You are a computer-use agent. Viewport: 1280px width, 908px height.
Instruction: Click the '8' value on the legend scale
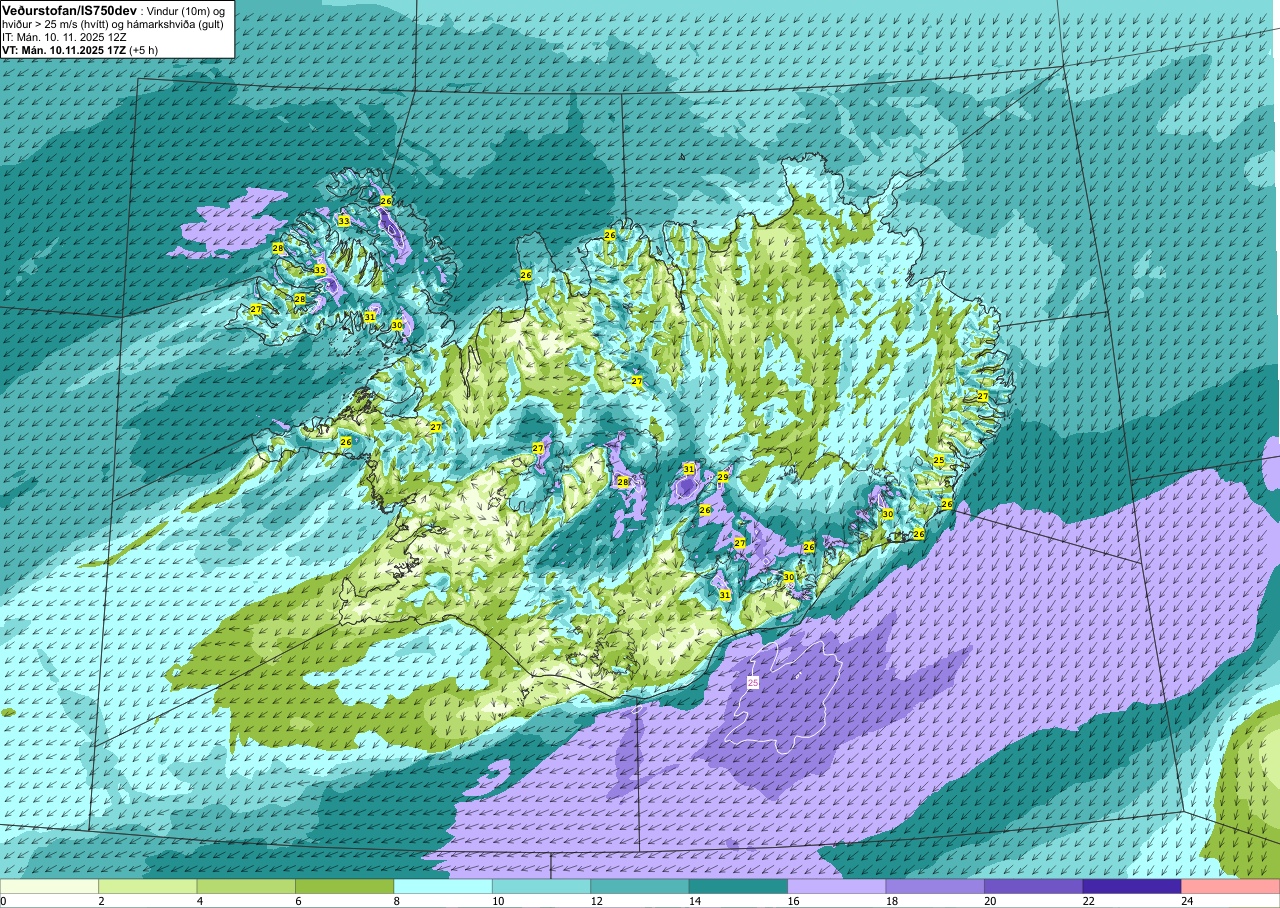pyautogui.click(x=397, y=901)
